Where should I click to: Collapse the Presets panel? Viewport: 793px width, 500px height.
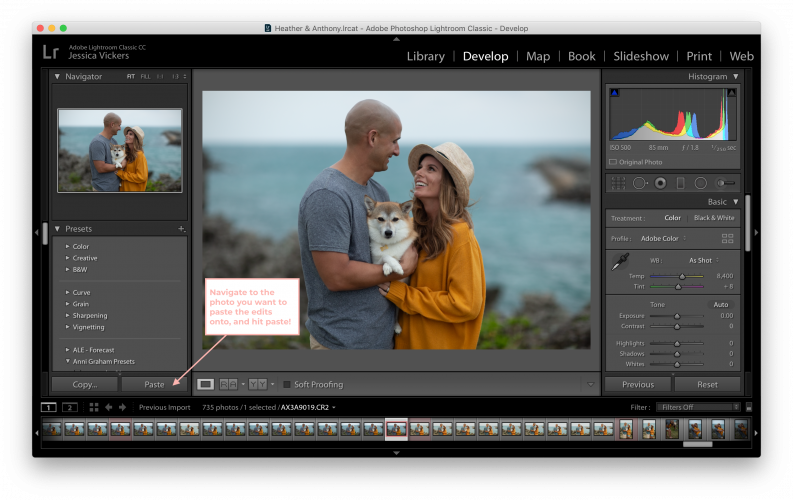click(x=57, y=229)
